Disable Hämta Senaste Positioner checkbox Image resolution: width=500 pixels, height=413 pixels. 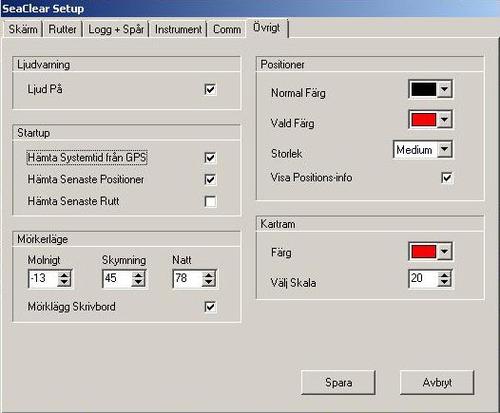coord(210,179)
